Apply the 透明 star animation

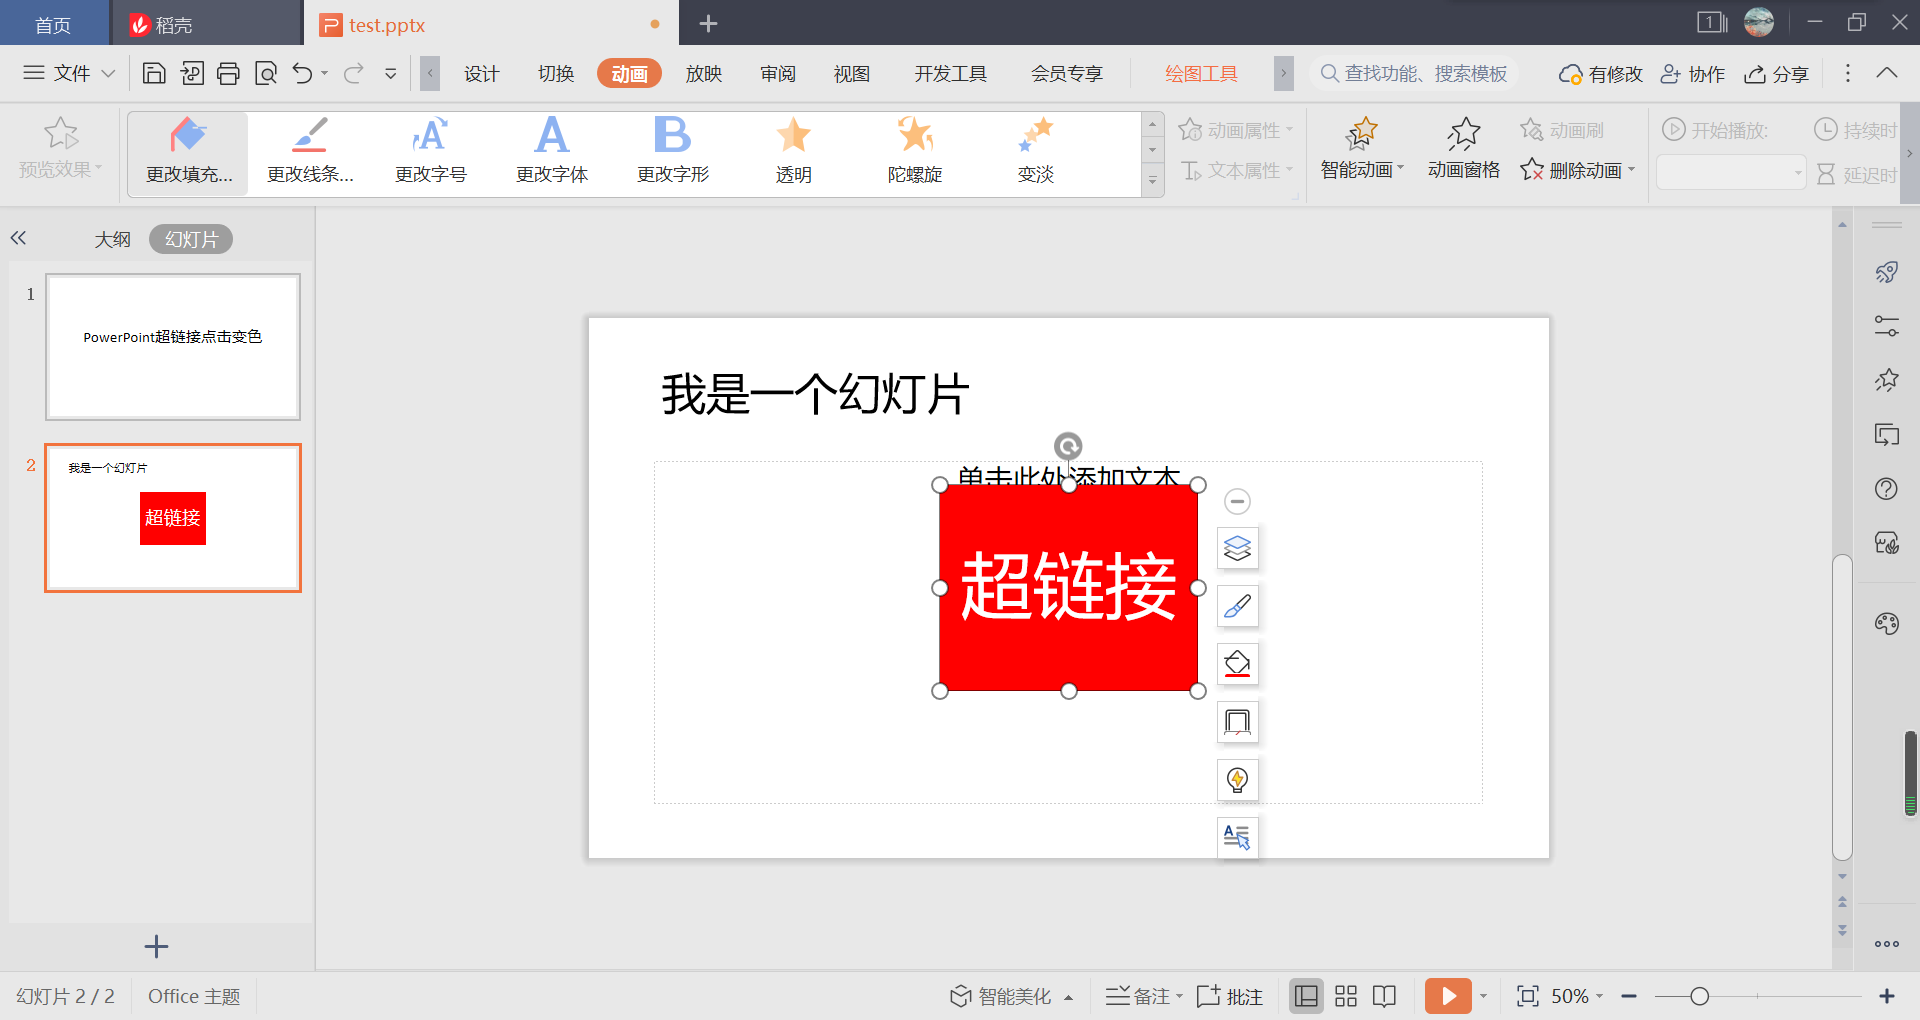pos(794,153)
